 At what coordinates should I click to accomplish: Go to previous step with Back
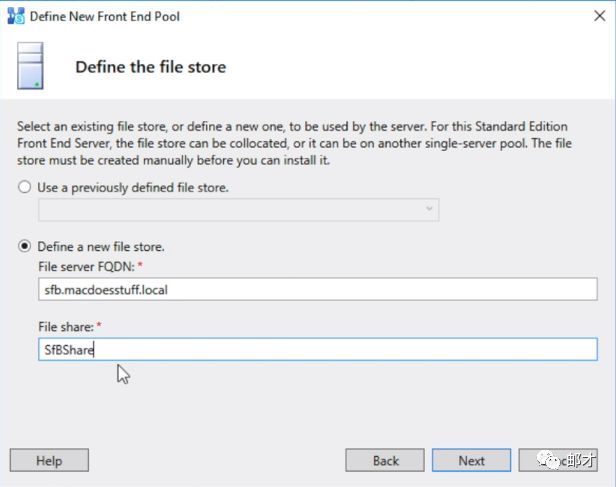pyautogui.click(x=385, y=460)
